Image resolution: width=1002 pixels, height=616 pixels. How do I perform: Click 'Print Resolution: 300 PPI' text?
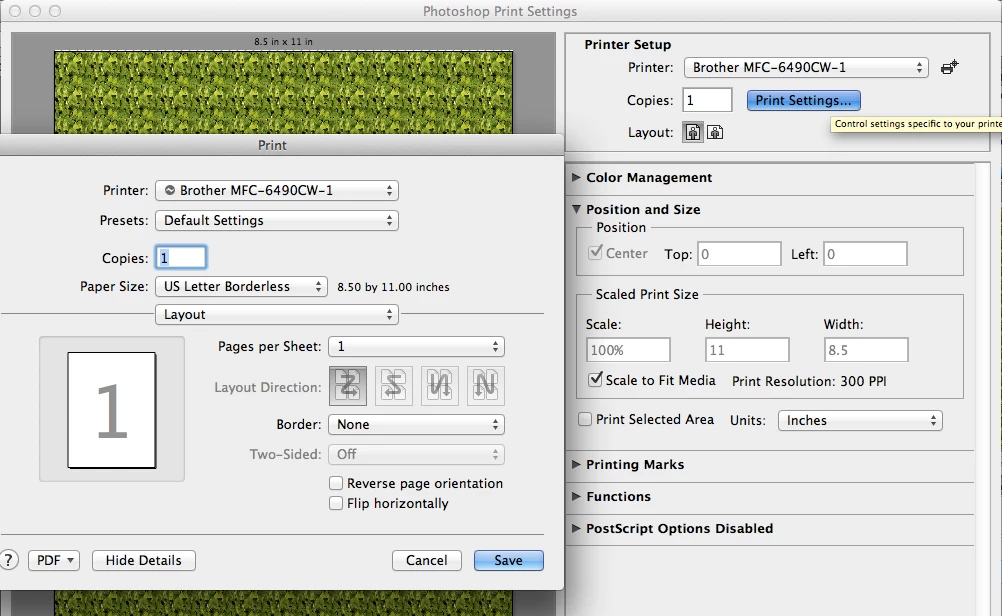809,381
